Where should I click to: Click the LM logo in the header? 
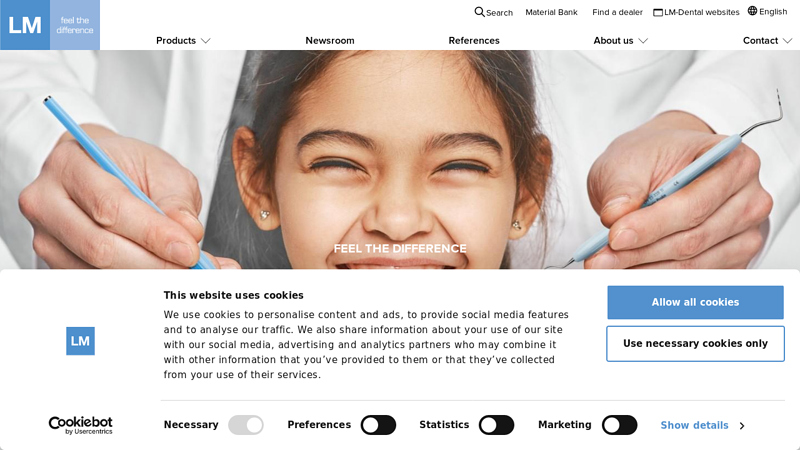[x=25, y=25]
